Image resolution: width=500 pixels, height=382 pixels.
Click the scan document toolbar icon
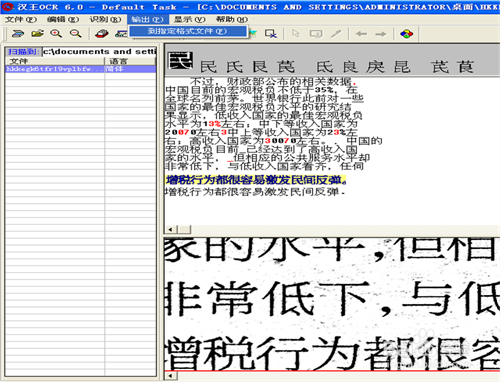[x=18, y=34]
